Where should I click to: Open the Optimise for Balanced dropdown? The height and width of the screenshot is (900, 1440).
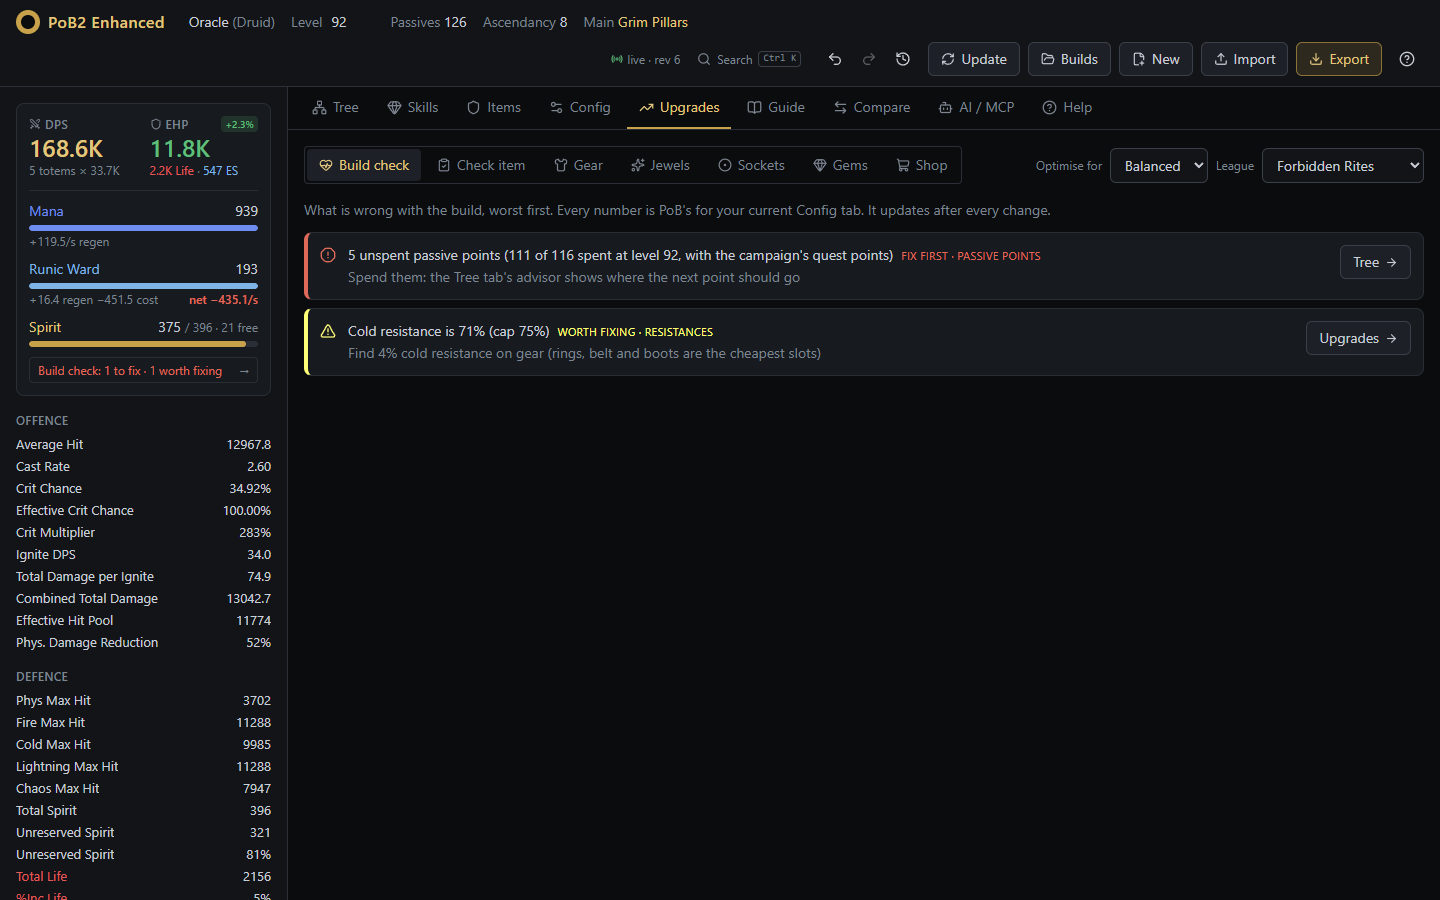[1159, 166]
